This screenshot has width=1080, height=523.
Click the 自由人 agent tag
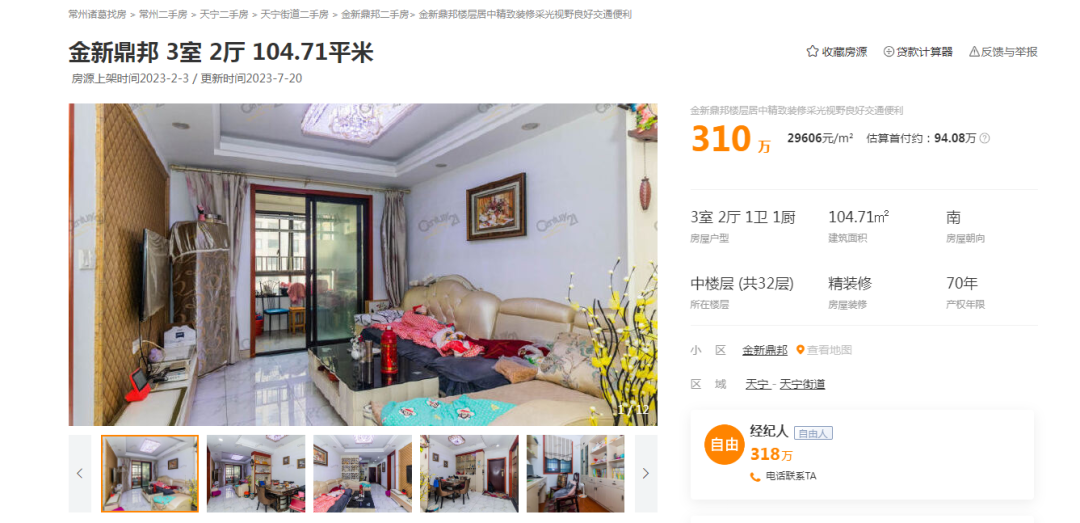coord(813,433)
